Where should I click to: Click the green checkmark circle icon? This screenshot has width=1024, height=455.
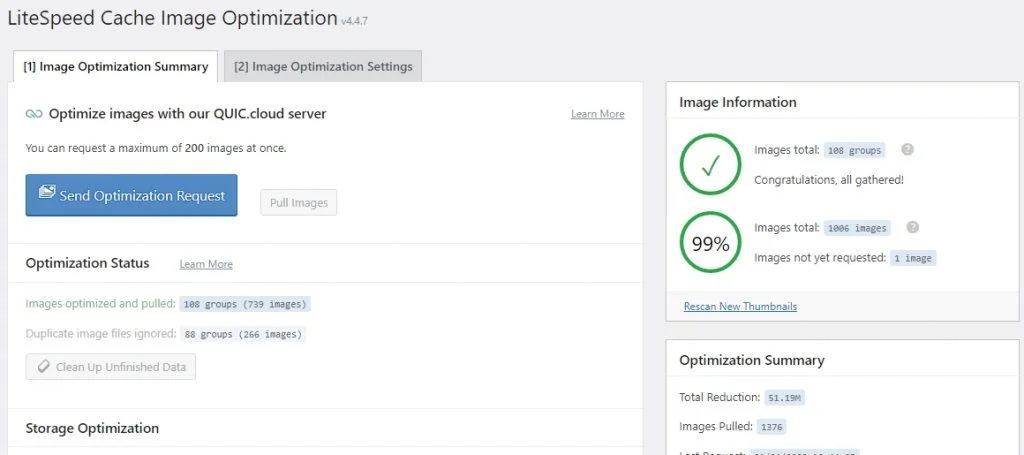point(711,165)
